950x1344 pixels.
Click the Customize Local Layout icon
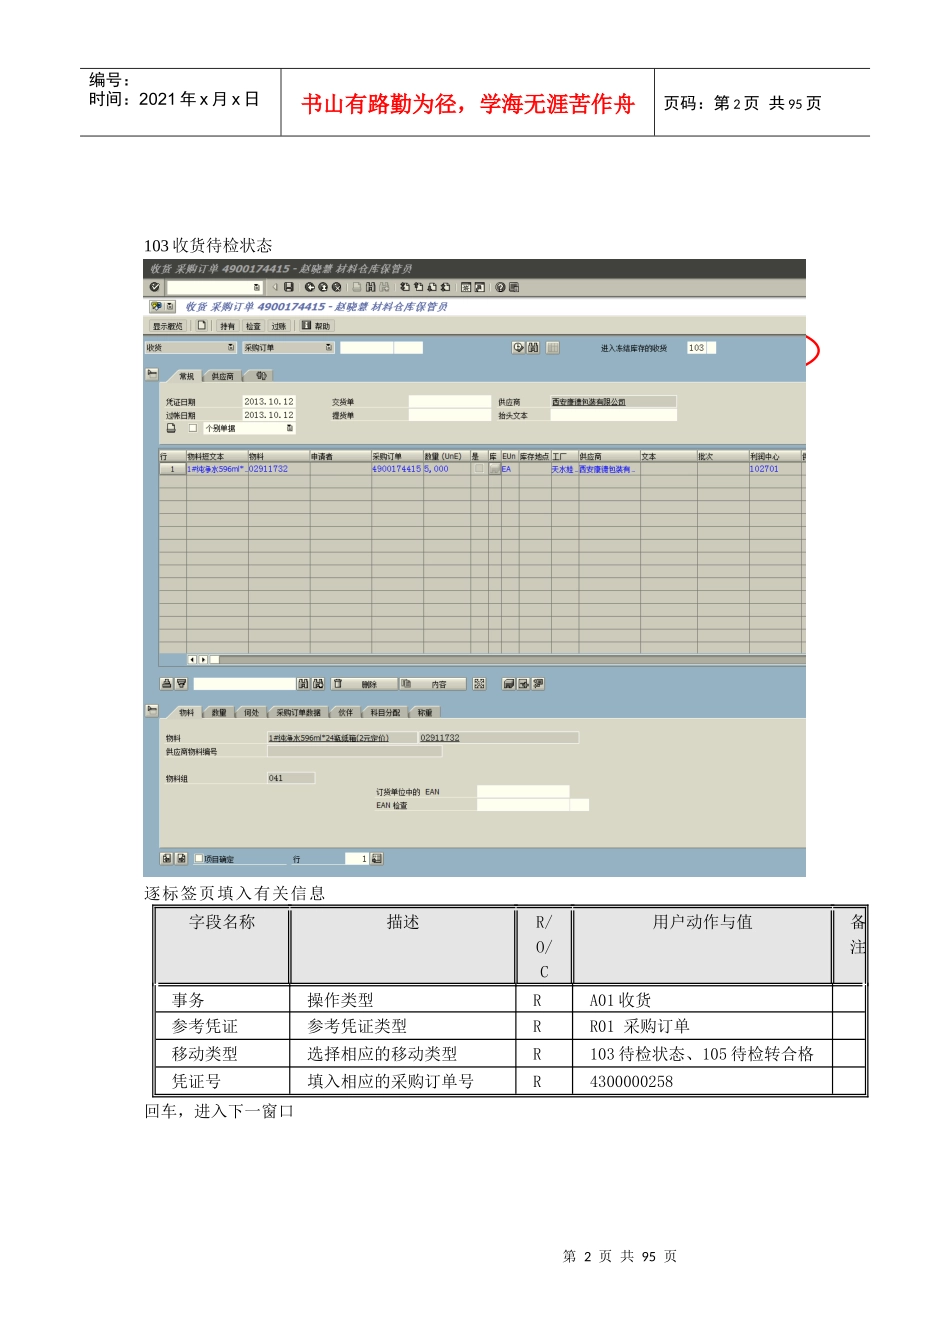click(x=514, y=287)
